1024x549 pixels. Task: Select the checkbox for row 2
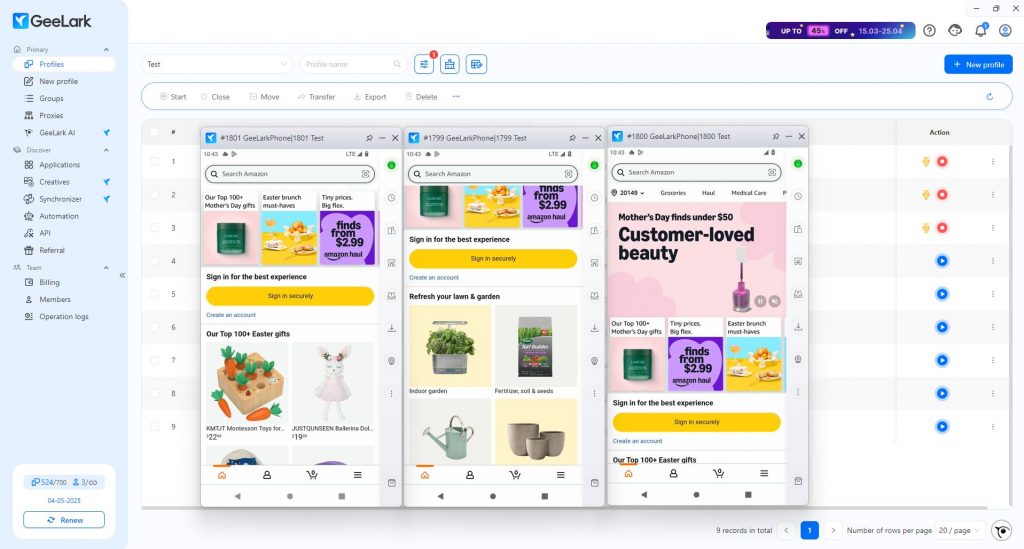pos(154,195)
